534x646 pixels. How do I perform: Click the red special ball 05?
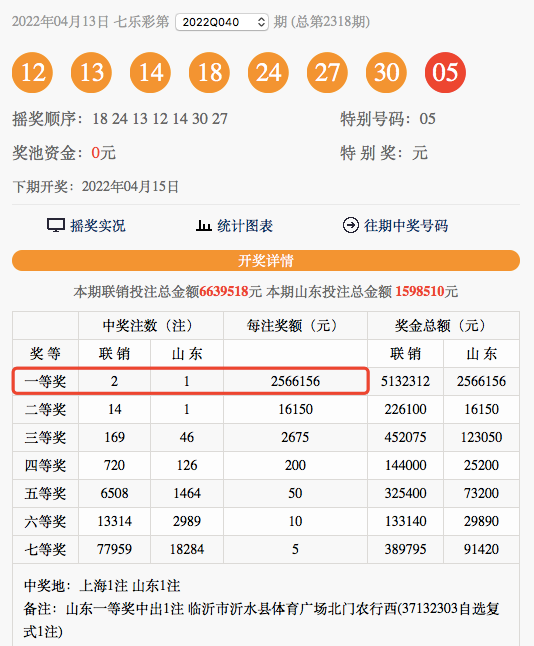click(445, 73)
